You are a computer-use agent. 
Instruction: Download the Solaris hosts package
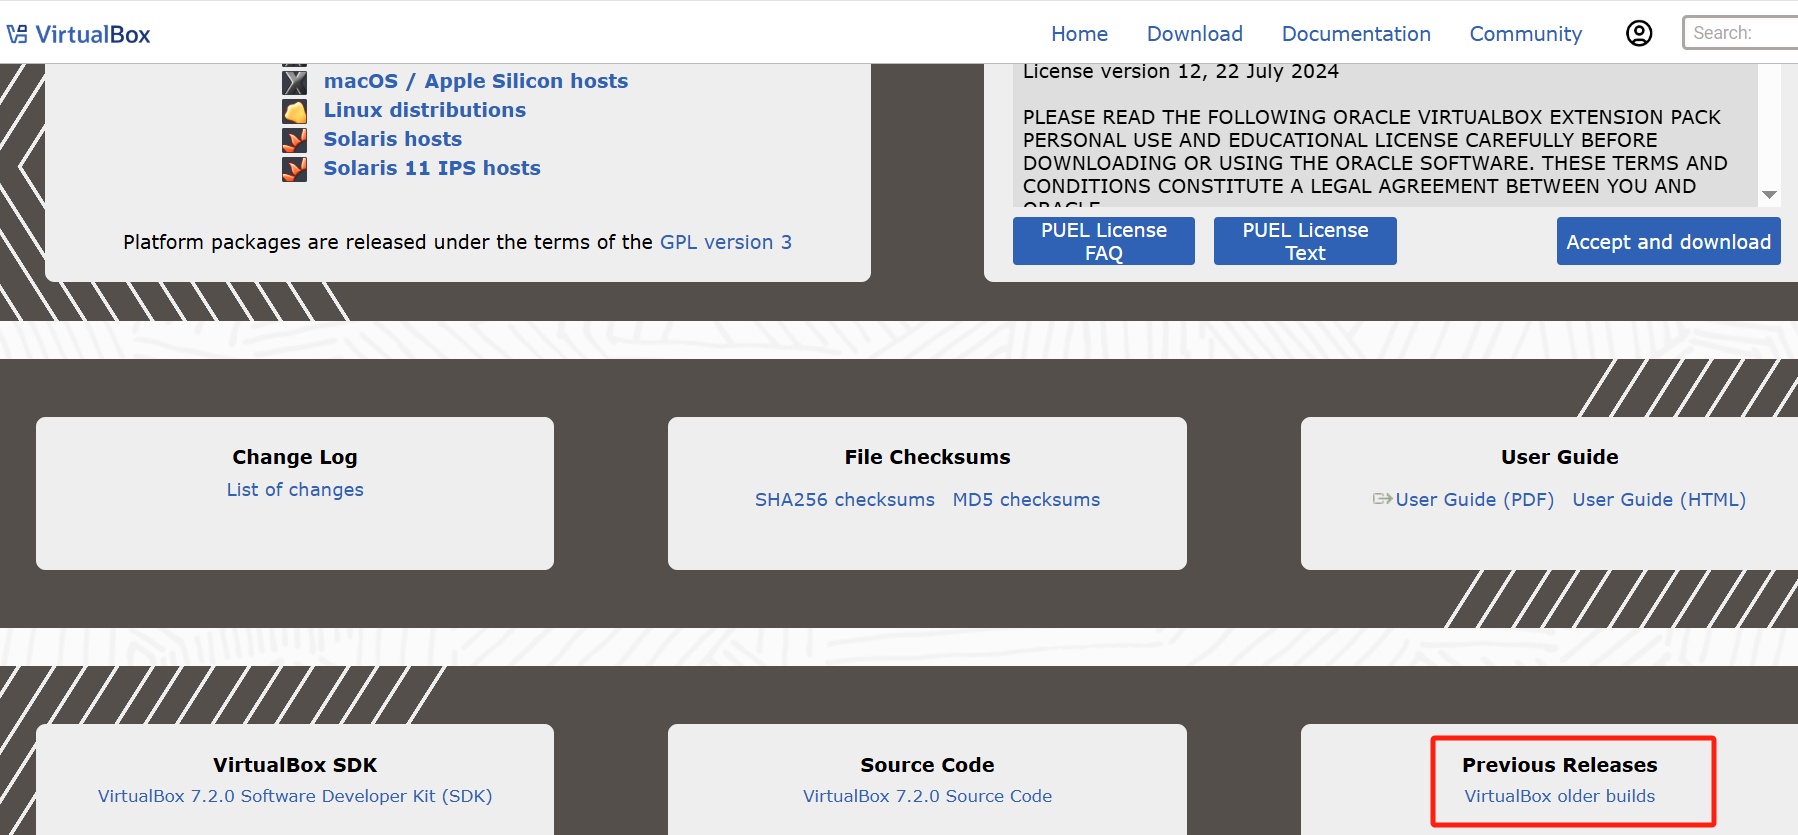[x=392, y=139]
